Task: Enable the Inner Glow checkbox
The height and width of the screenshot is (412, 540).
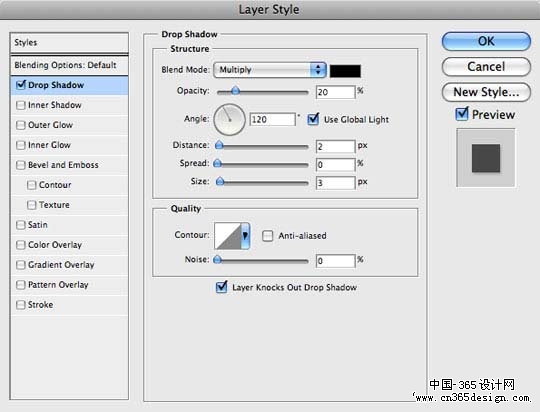Action: [x=21, y=145]
